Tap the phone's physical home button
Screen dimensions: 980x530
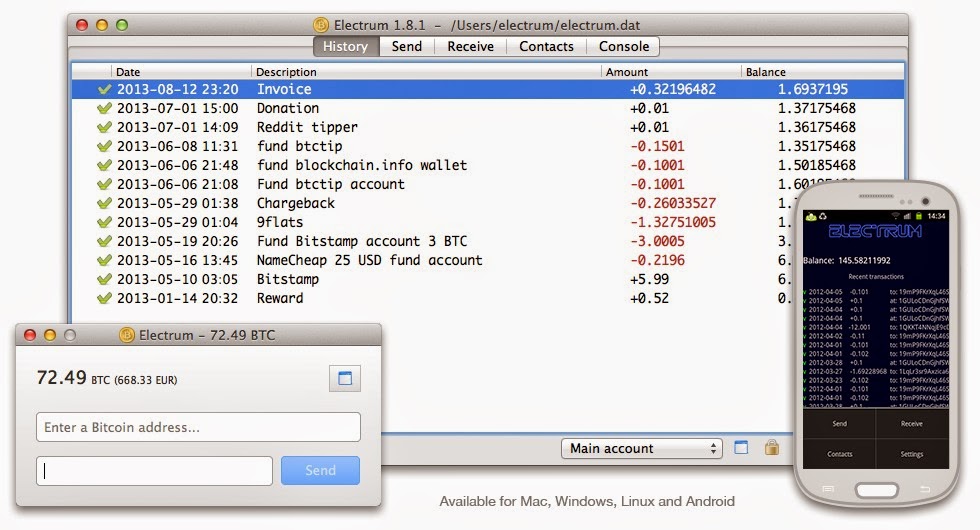pos(876,490)
